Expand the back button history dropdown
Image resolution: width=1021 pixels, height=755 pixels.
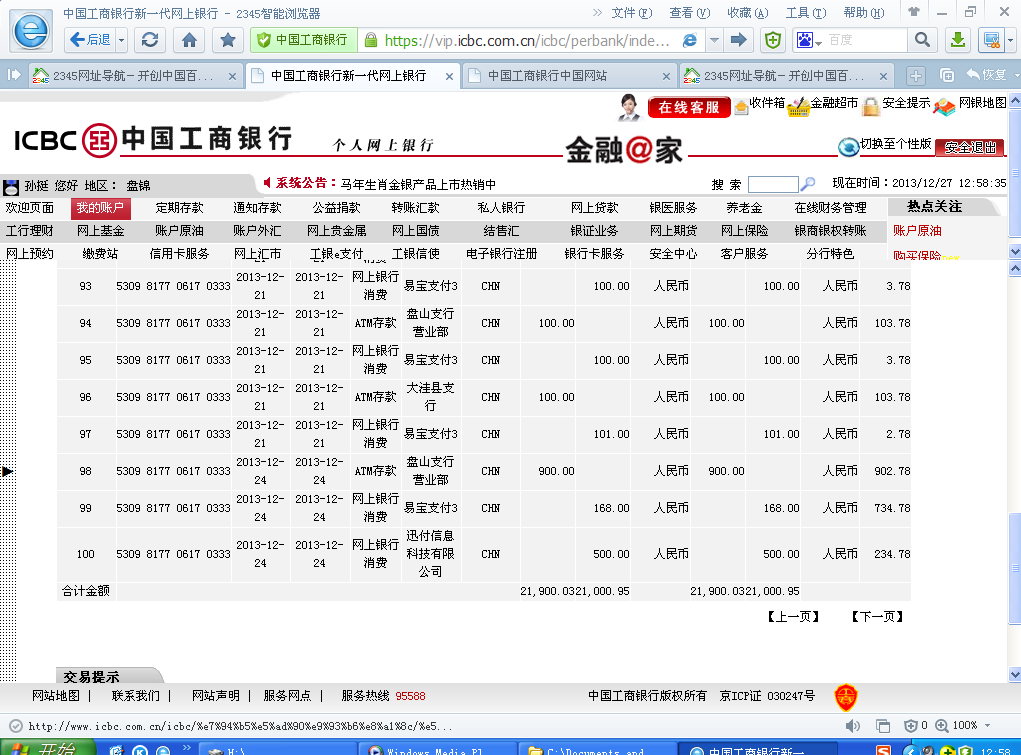122,40
